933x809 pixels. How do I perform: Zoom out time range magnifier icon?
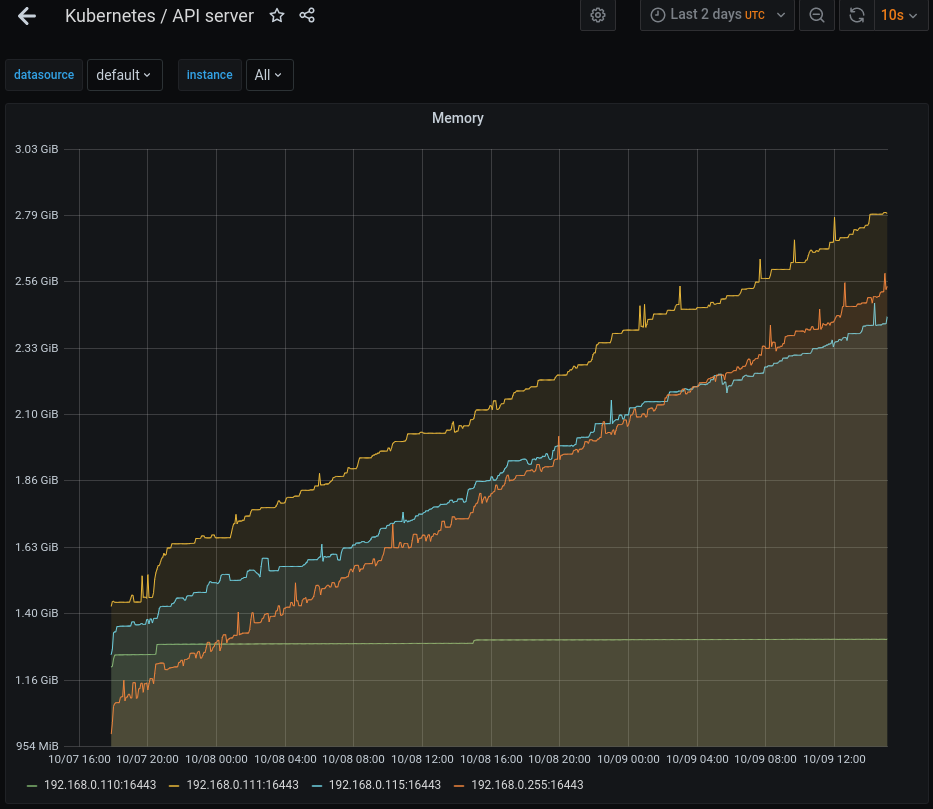click(x=817, y=15)
